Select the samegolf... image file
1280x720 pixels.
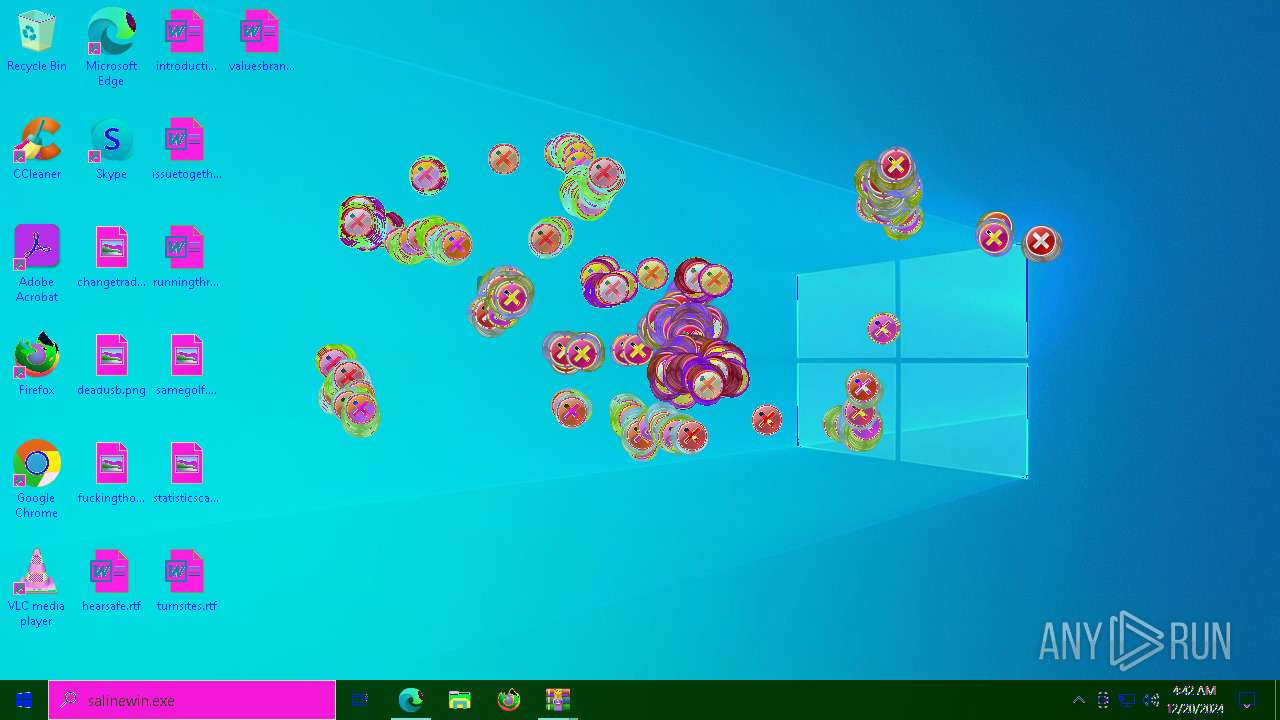(186, 366)
